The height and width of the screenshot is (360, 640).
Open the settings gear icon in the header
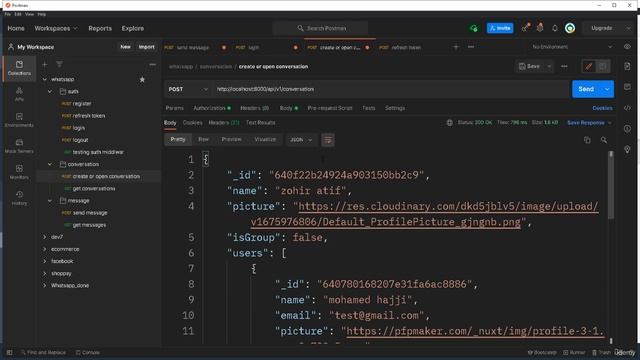(540, 28)
